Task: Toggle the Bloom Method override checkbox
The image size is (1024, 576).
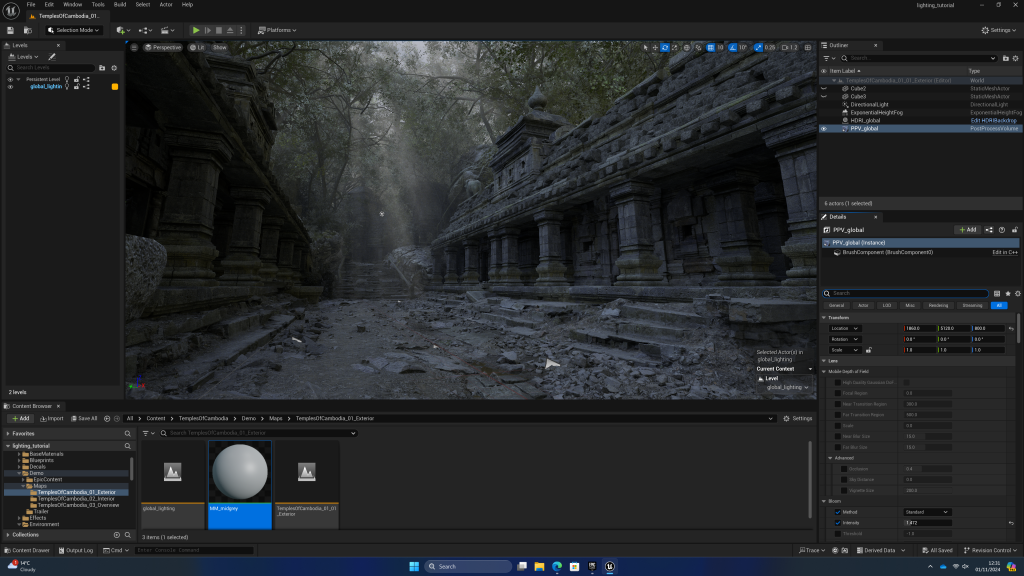Action: tap(838, 512)
